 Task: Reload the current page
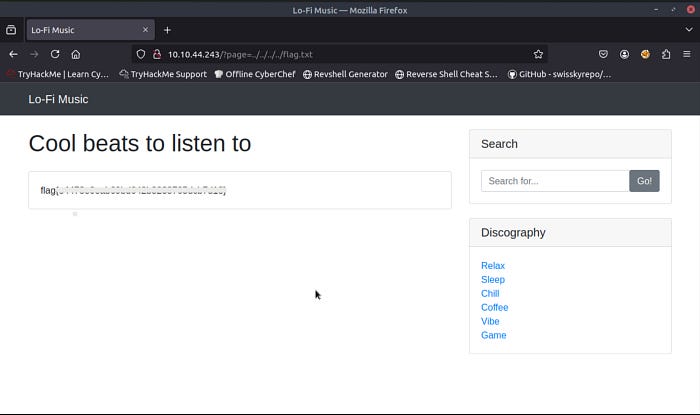[x=55, y=54]
